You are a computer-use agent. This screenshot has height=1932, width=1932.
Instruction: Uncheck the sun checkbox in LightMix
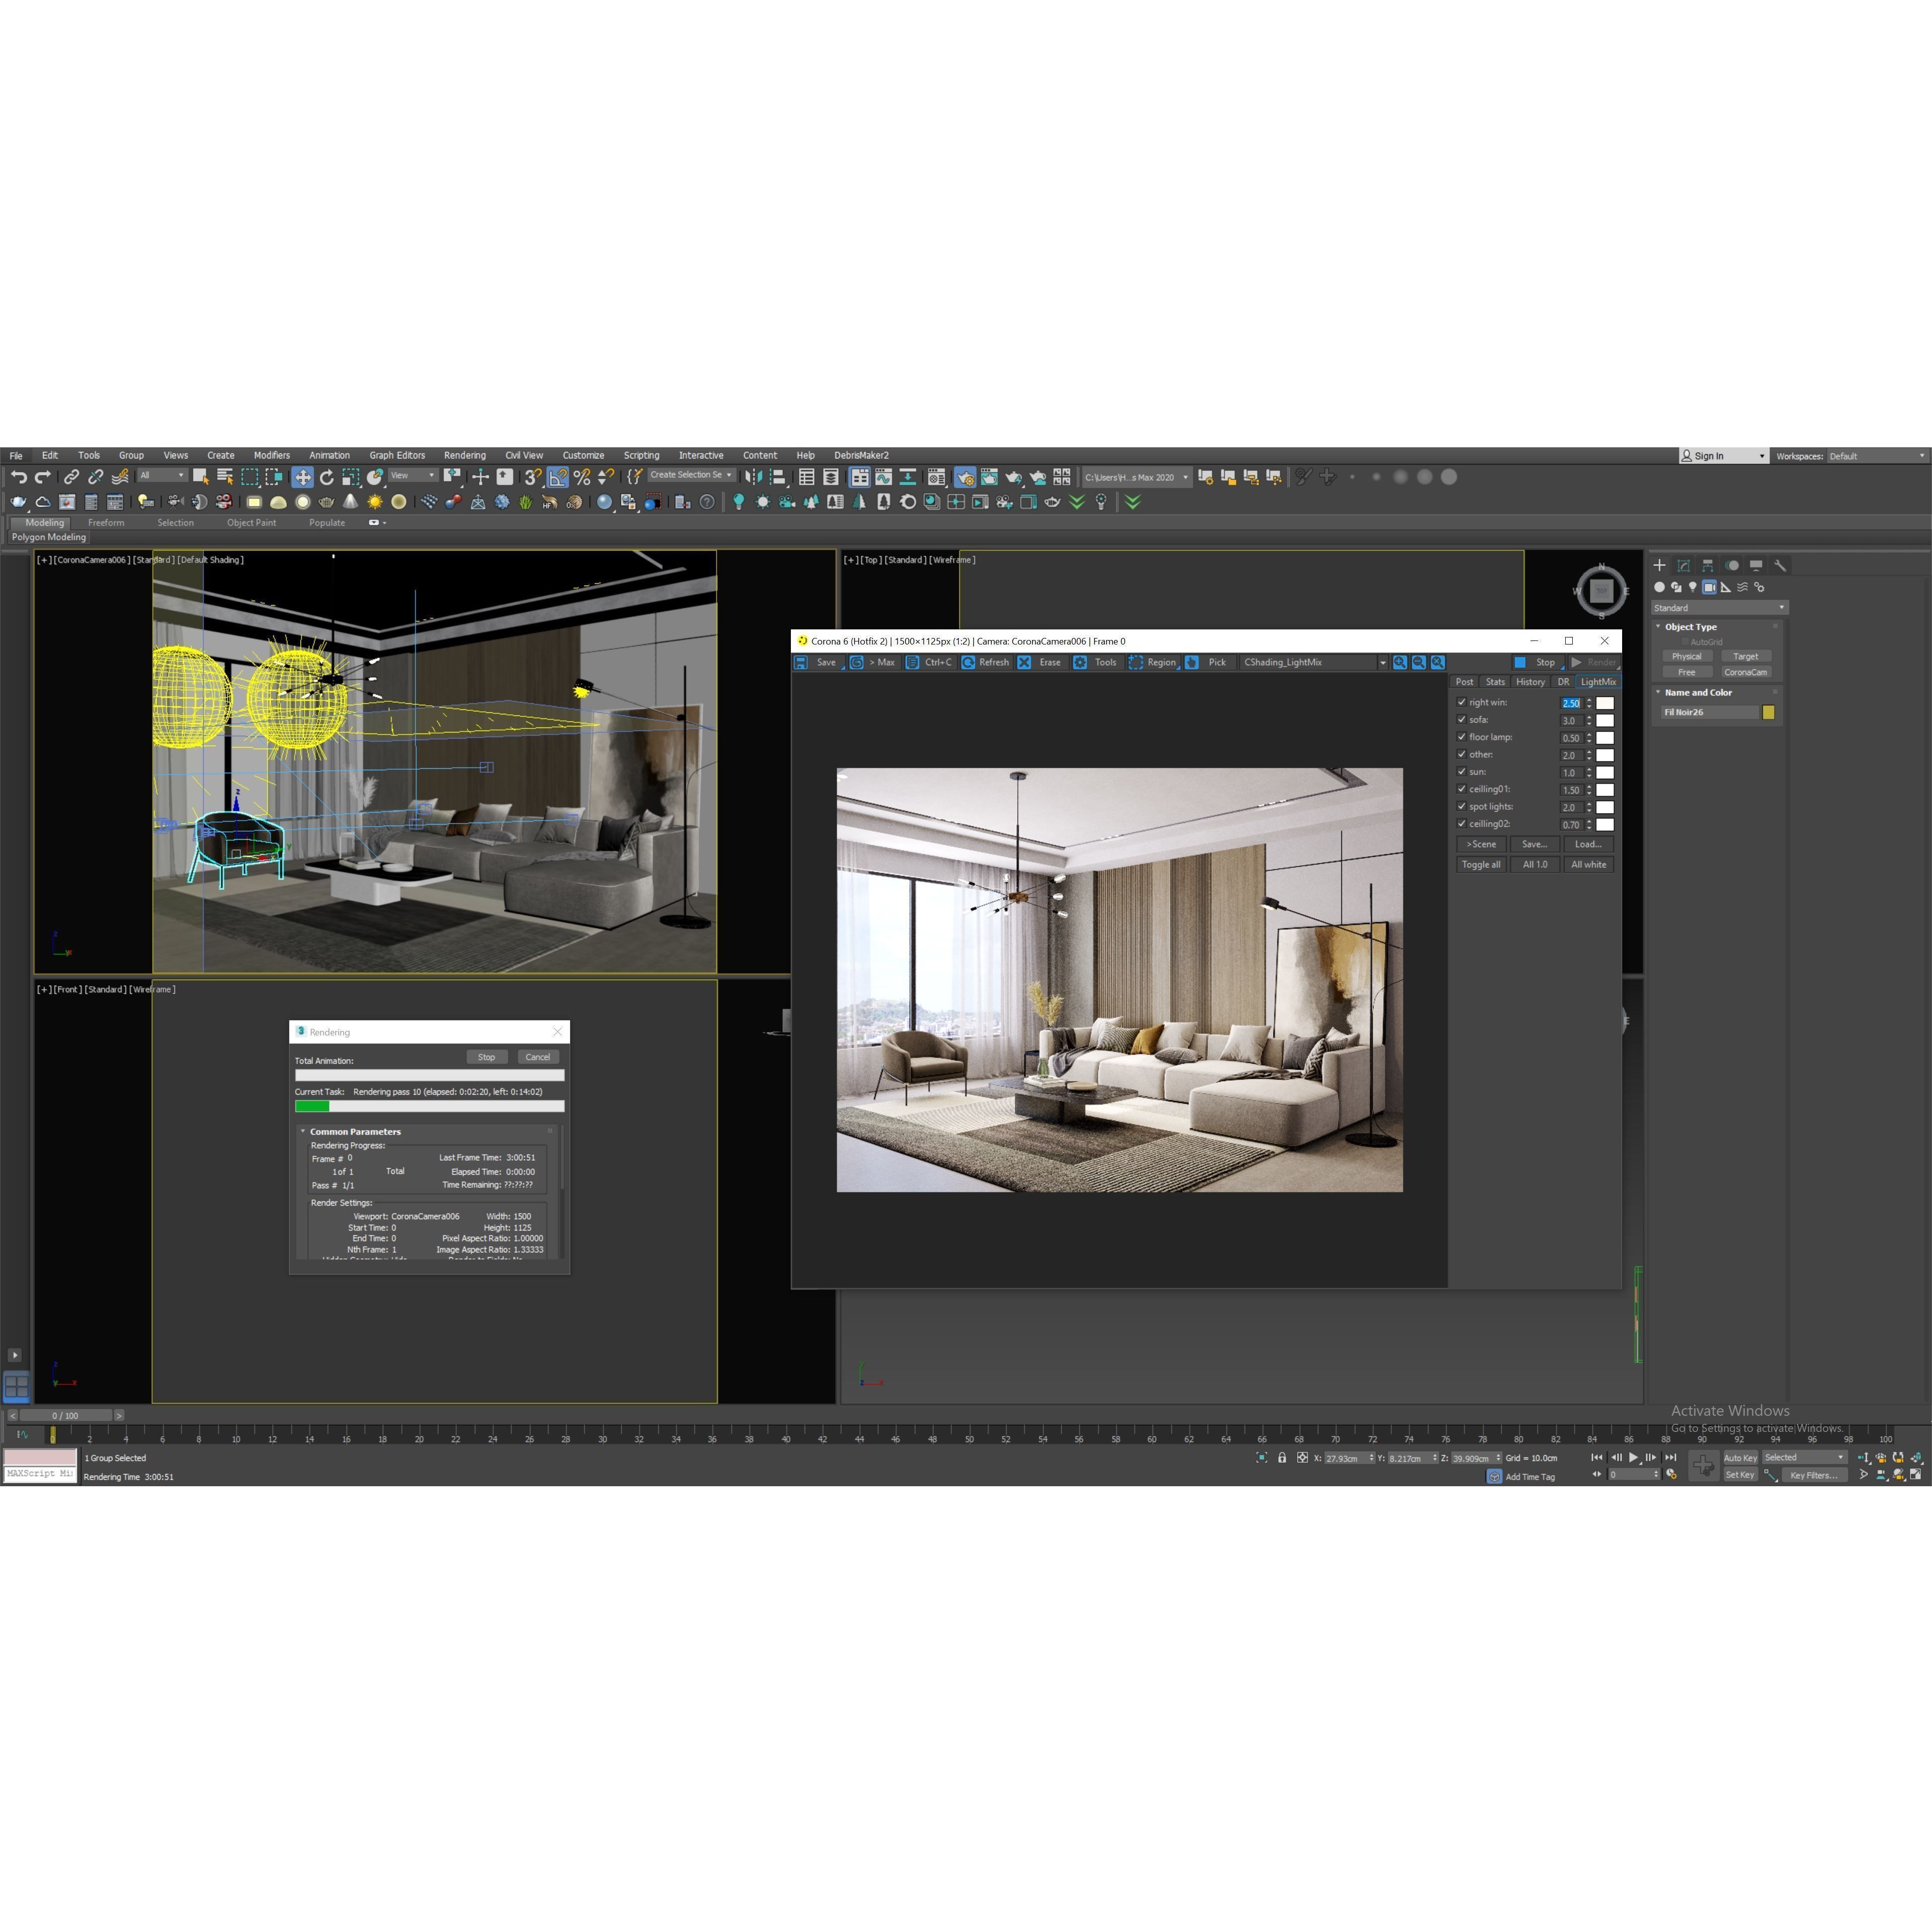click(1462, 772)
